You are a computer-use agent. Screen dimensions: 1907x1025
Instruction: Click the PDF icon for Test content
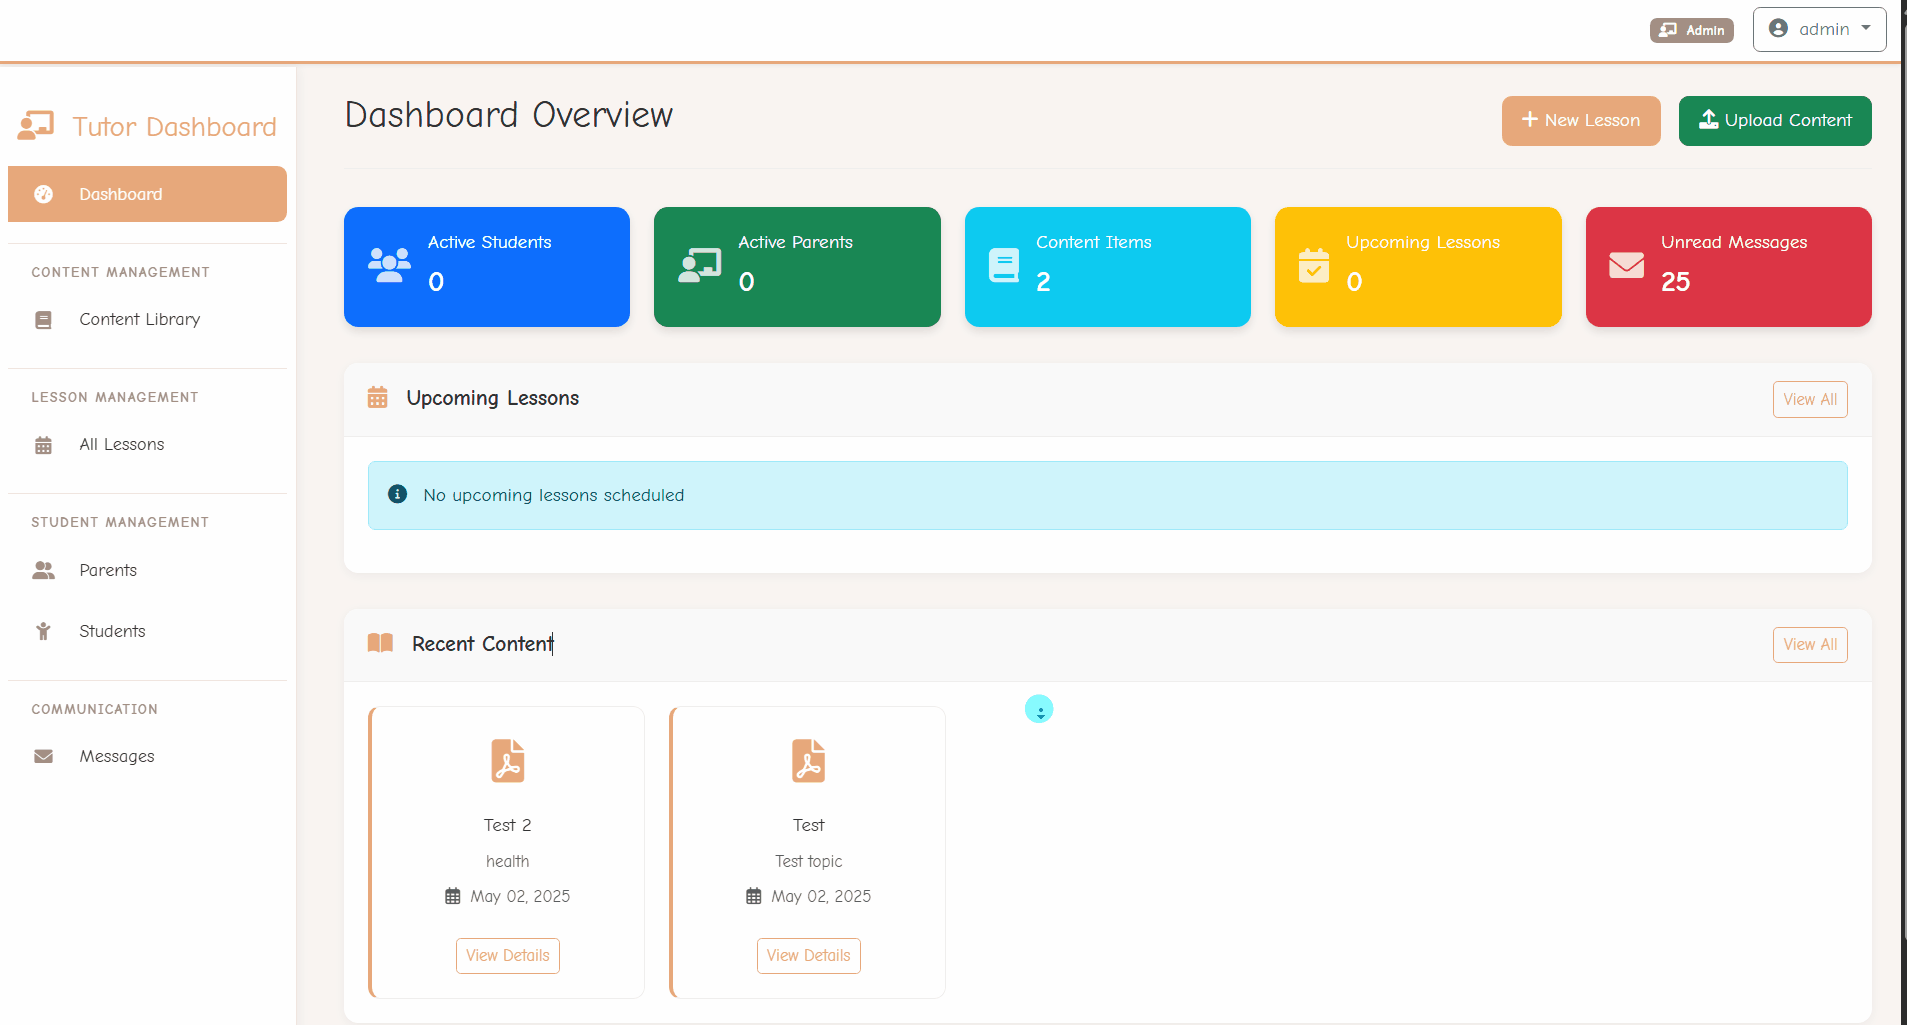808,761
